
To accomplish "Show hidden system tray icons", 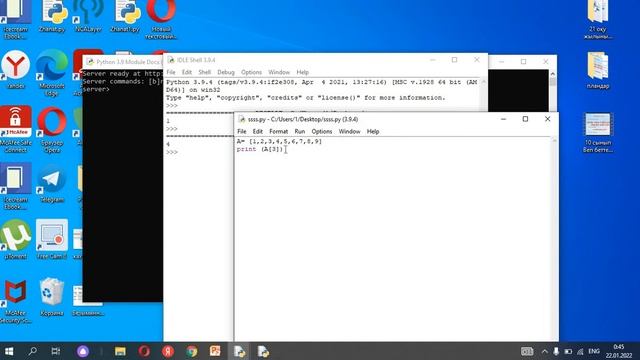I will (544, 351).
